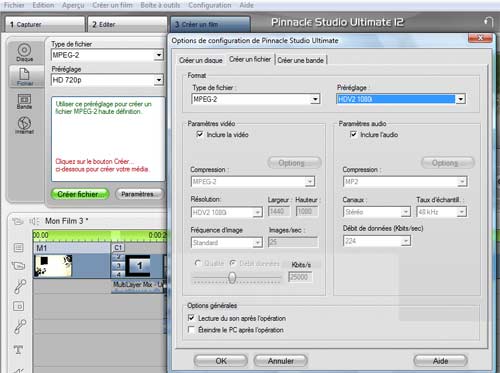Click the Paramètres button
500x373 pixels.
140,194
